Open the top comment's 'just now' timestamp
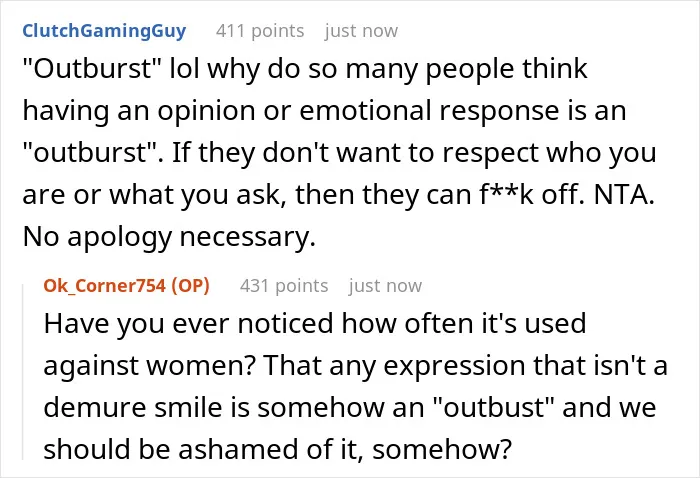Screen dimensions: 700x478 (361, 31)
